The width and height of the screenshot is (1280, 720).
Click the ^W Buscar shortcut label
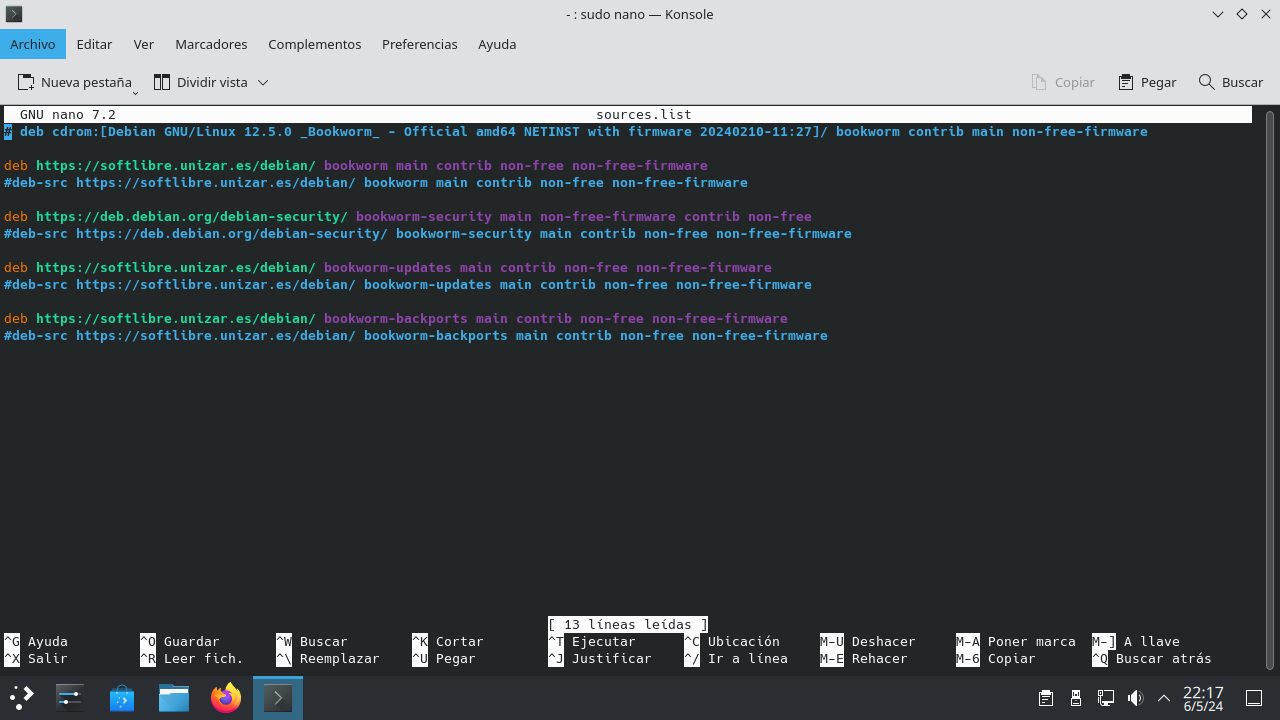(312, 642)
